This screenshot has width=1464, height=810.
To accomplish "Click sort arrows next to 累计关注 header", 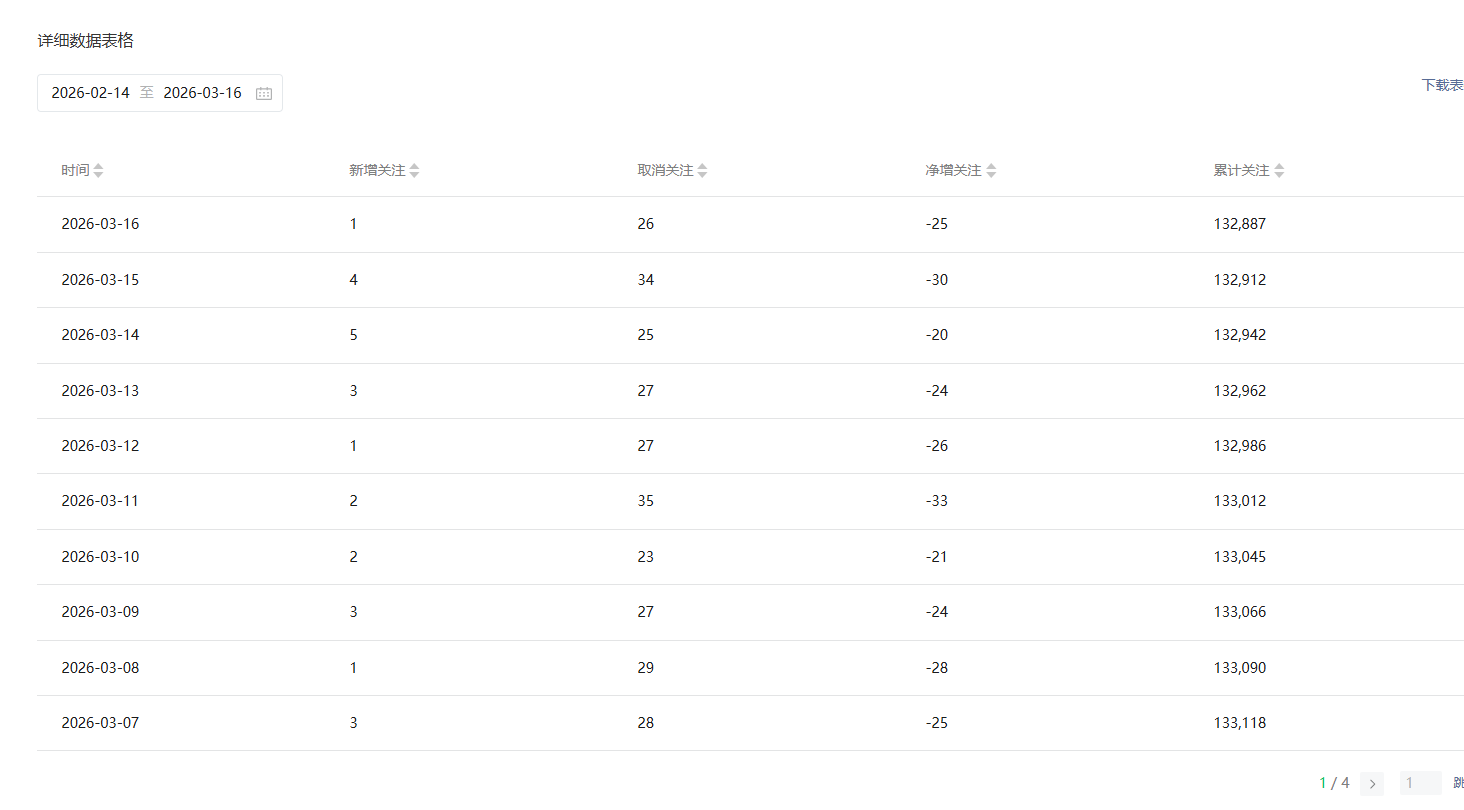I will (x=1279, y=171).
